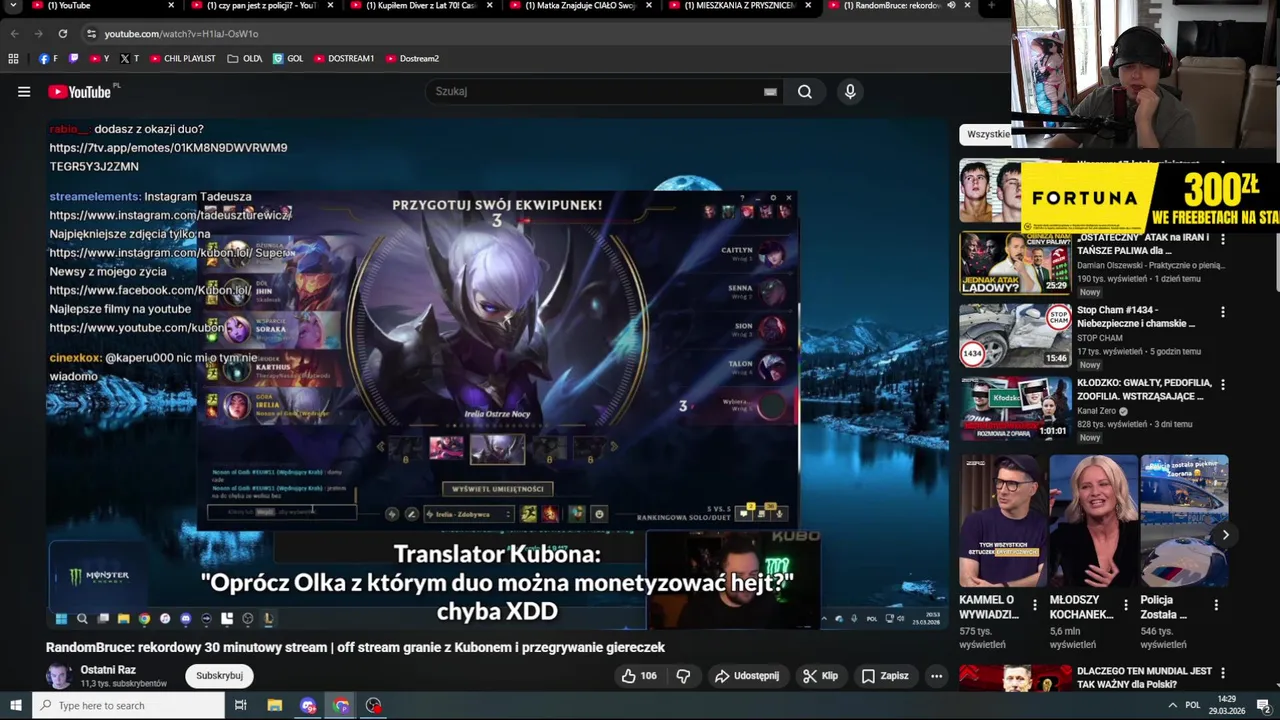
Task: Open a new browser tab with the plus button
Action: click(x=991, y=5)
